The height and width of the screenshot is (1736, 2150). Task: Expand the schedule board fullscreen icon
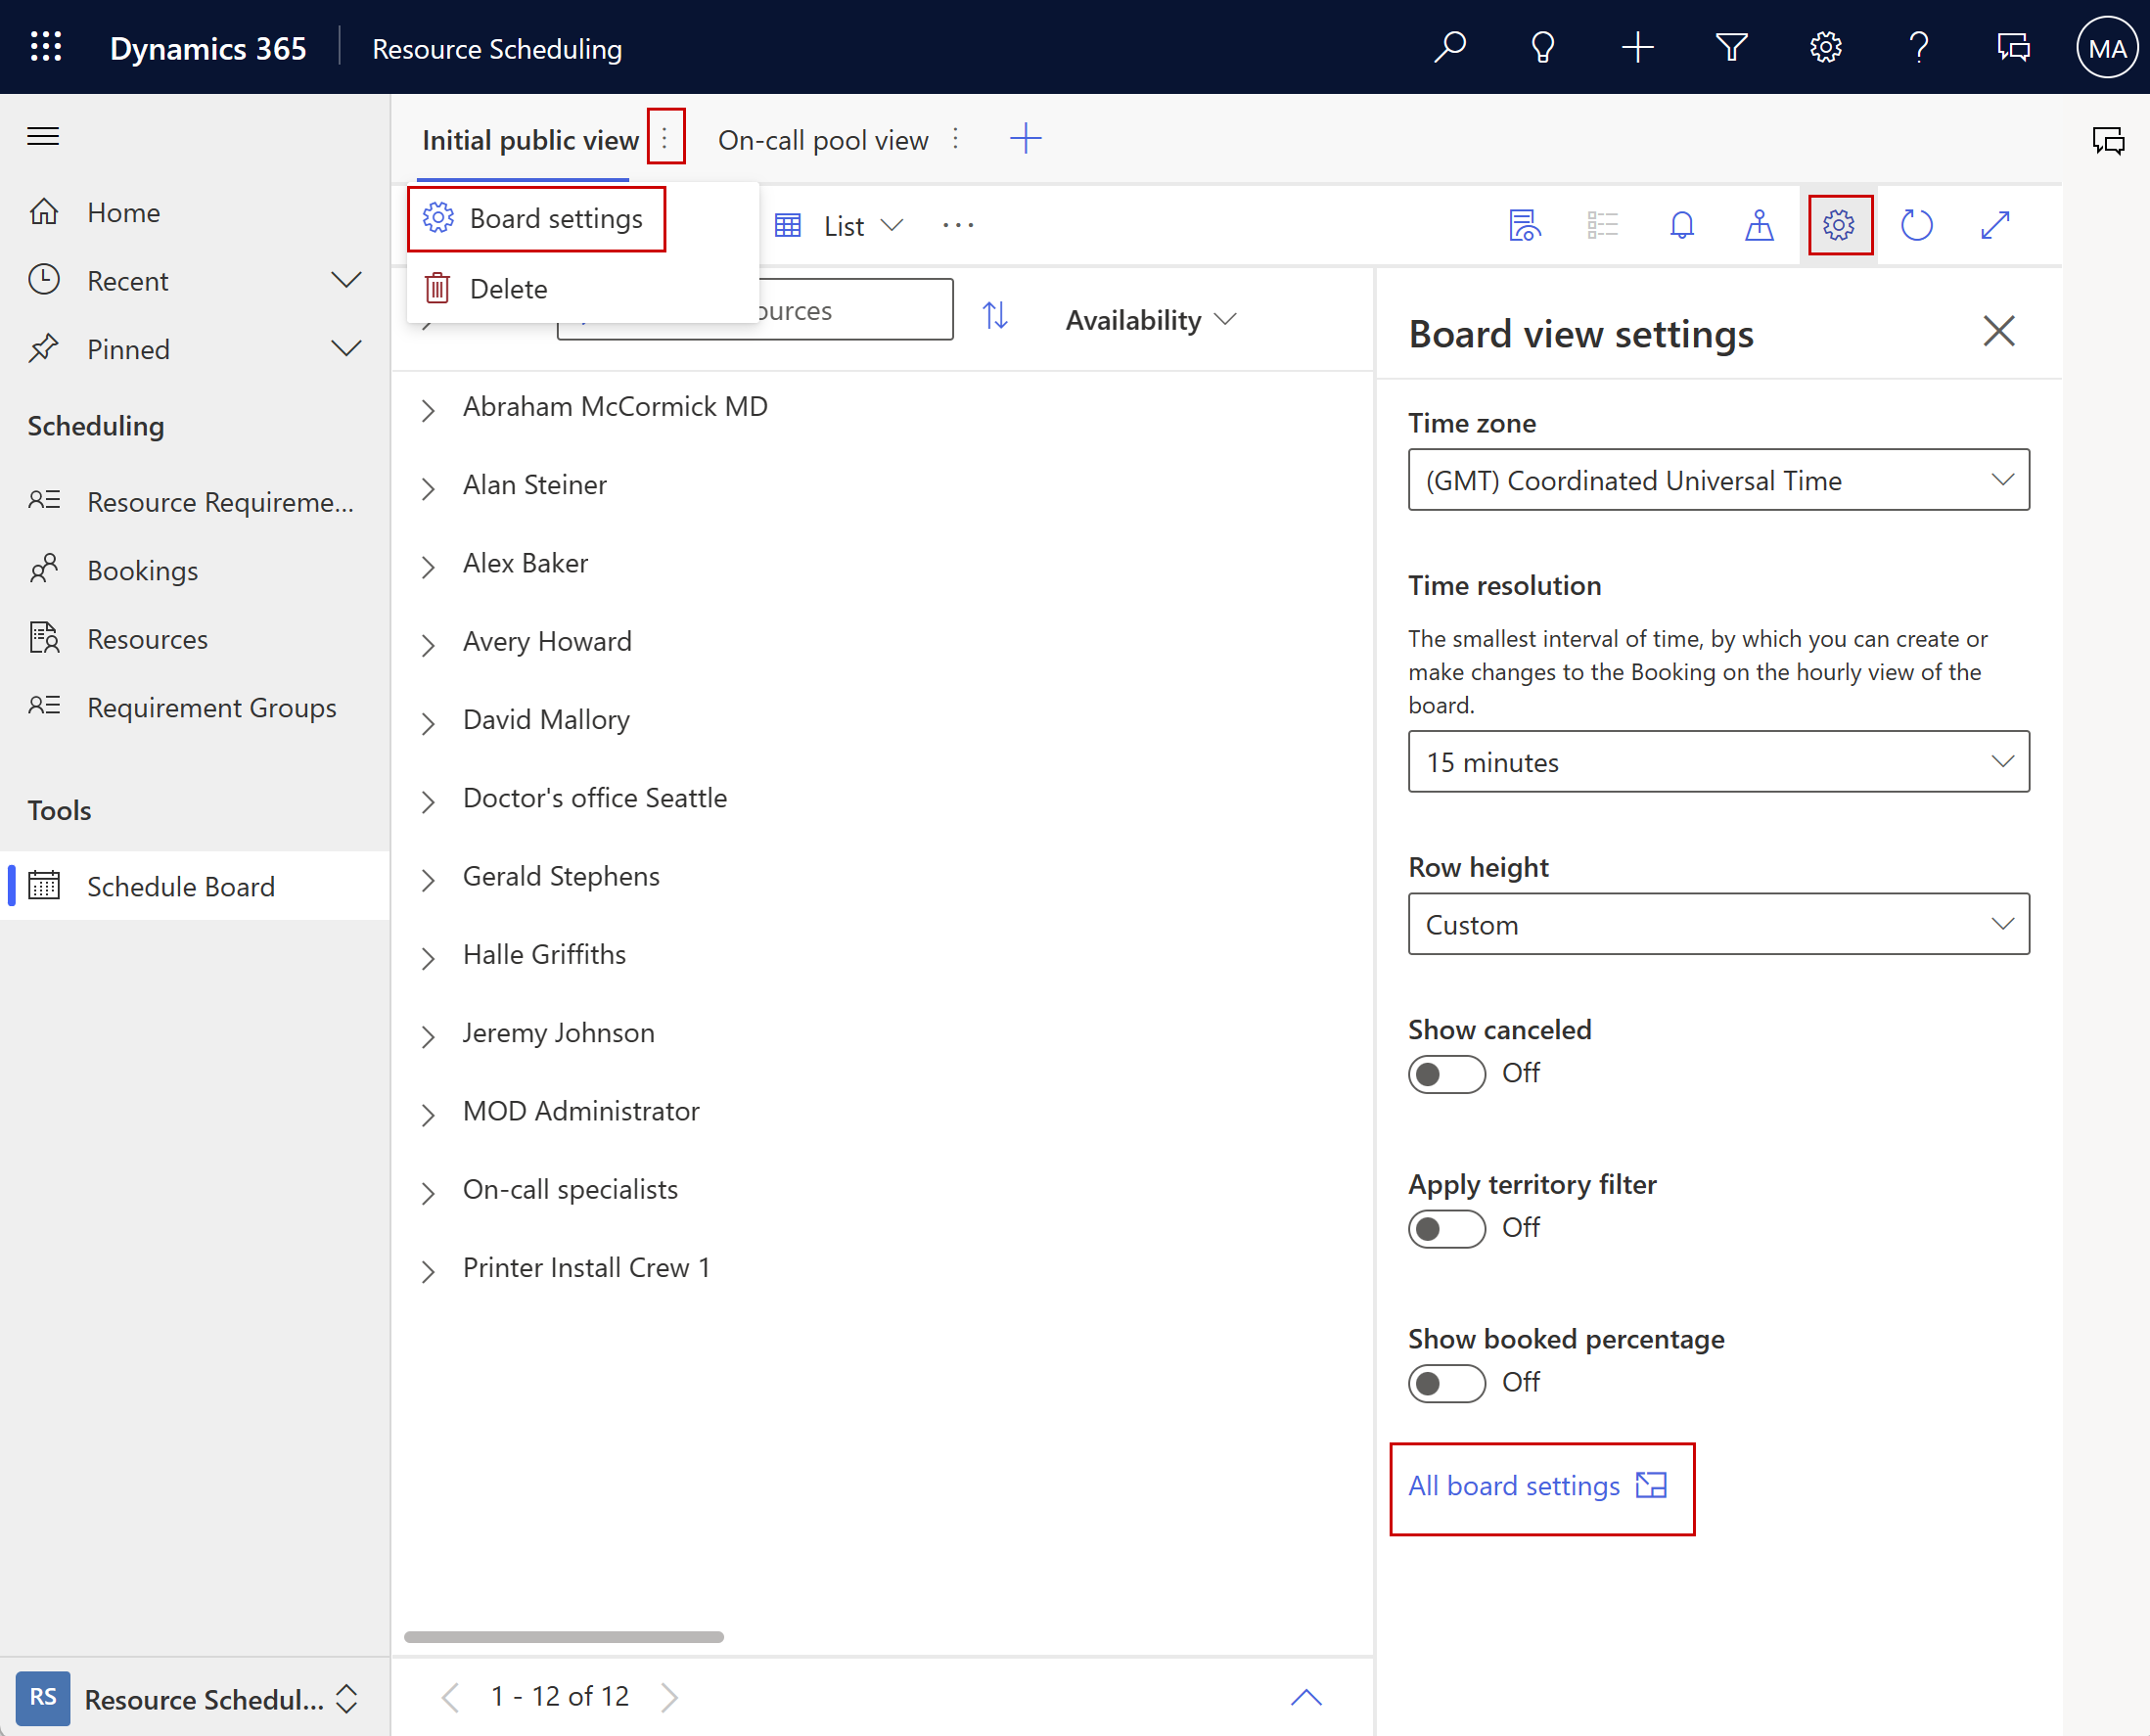pyautogui.click(x=1999, y=225)
